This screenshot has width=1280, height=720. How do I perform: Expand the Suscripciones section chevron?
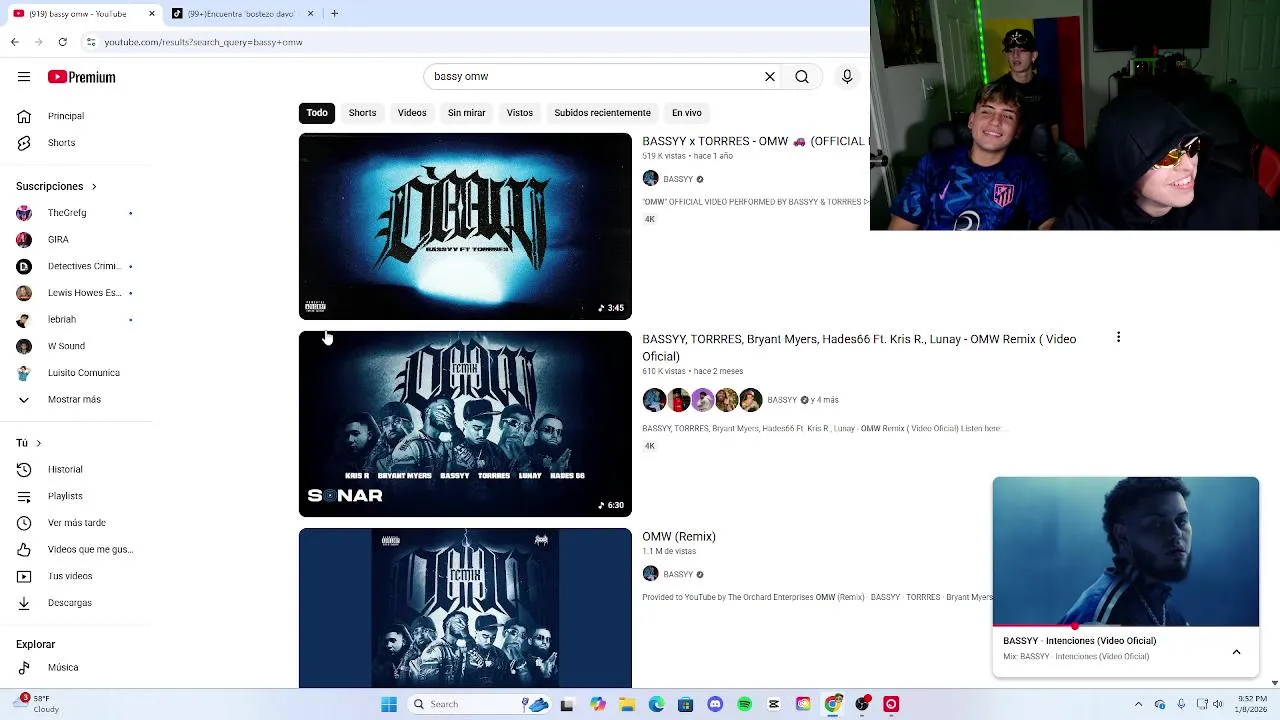point(94,186)
